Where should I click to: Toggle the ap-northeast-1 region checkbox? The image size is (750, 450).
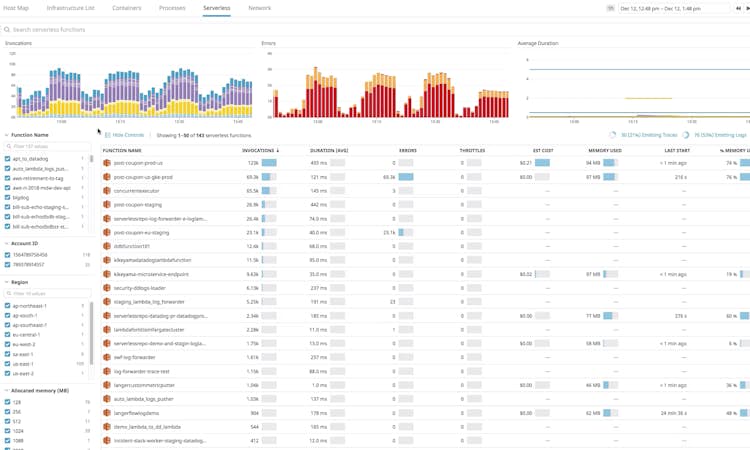8,306
